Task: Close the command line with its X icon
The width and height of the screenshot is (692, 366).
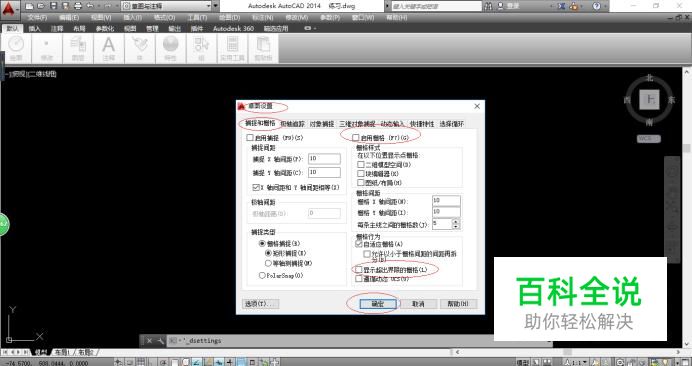Action: (x=149, y=340)
